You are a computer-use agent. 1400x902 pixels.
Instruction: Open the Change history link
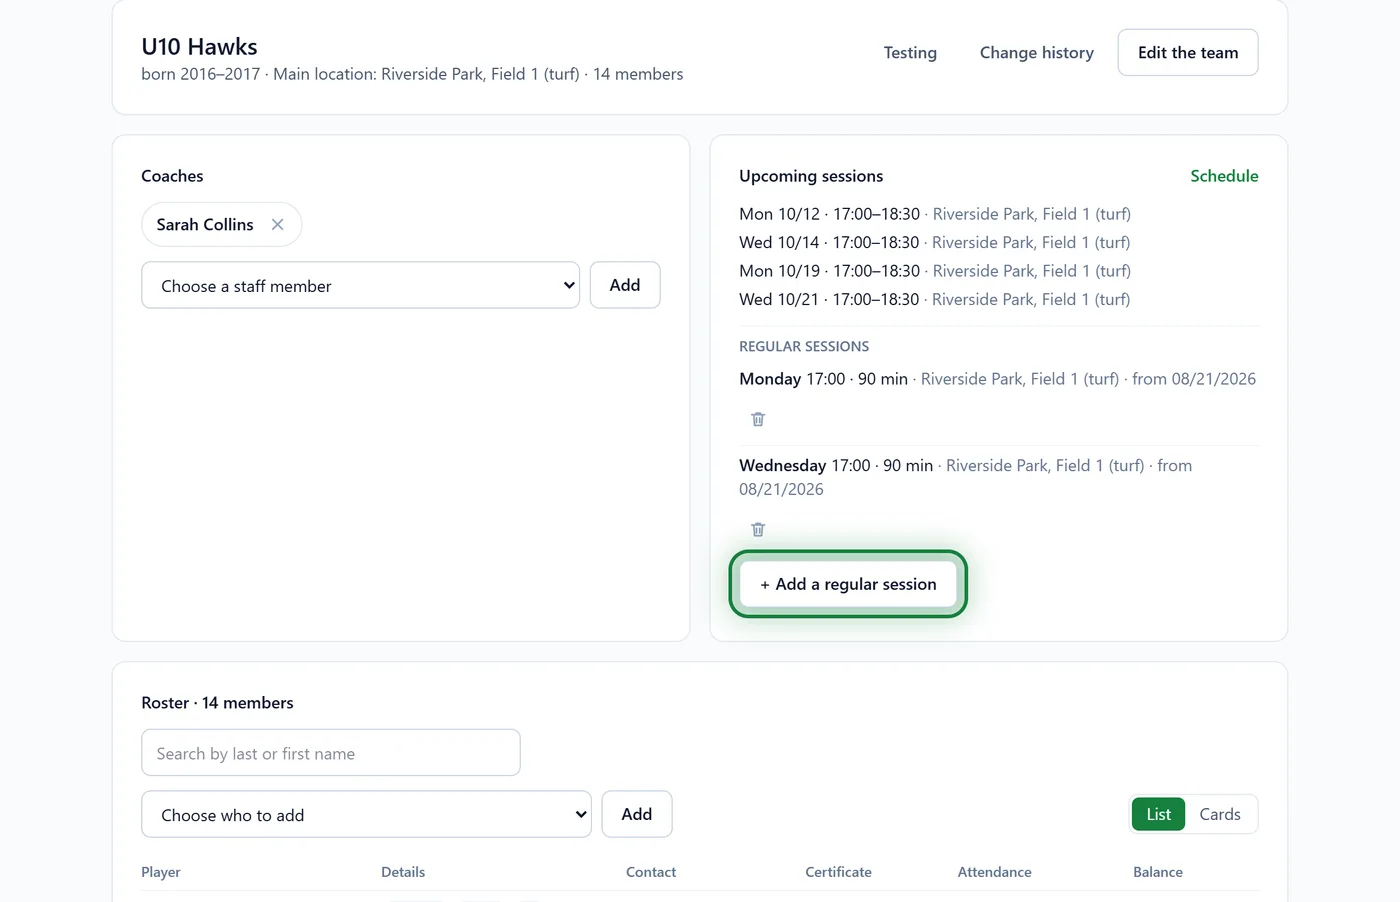click(1037, 52)
